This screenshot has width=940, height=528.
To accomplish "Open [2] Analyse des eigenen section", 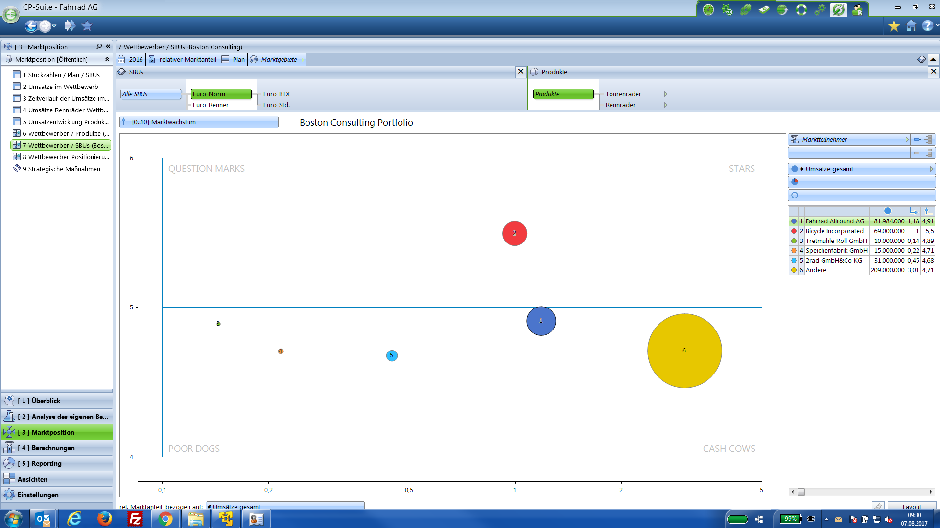I will [57, 417].
